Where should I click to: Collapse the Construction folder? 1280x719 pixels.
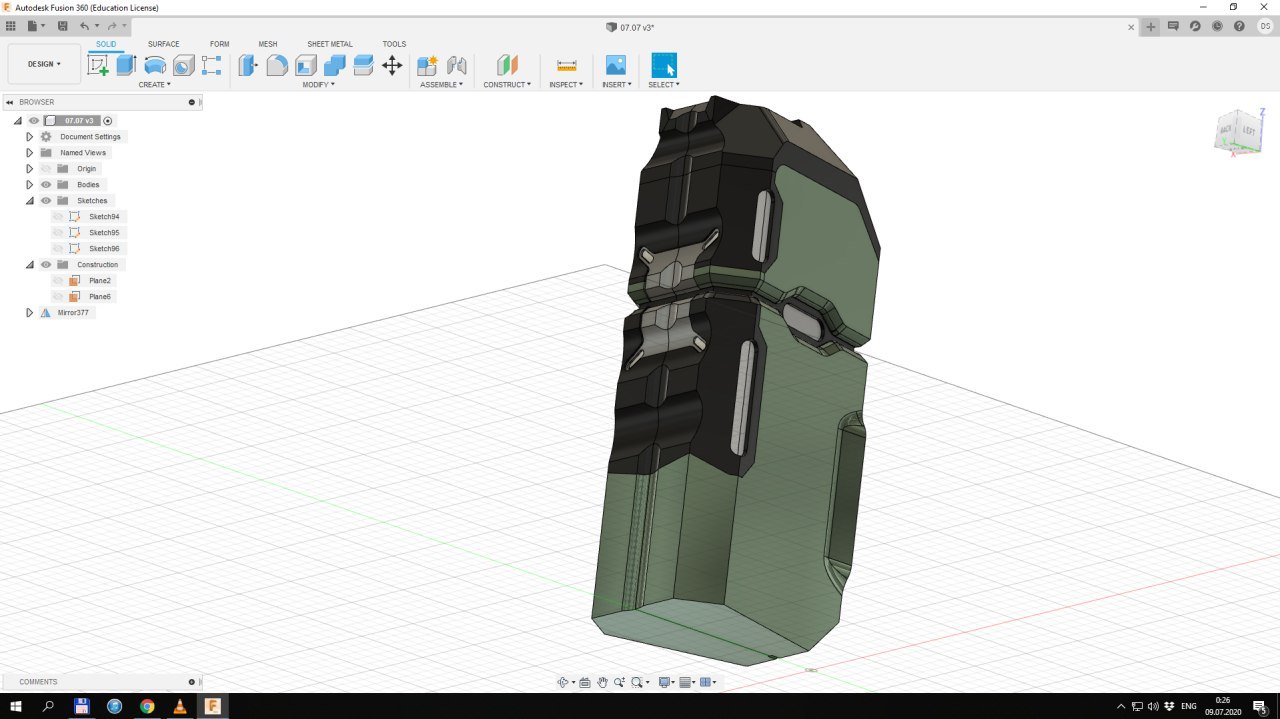[30, 264]
